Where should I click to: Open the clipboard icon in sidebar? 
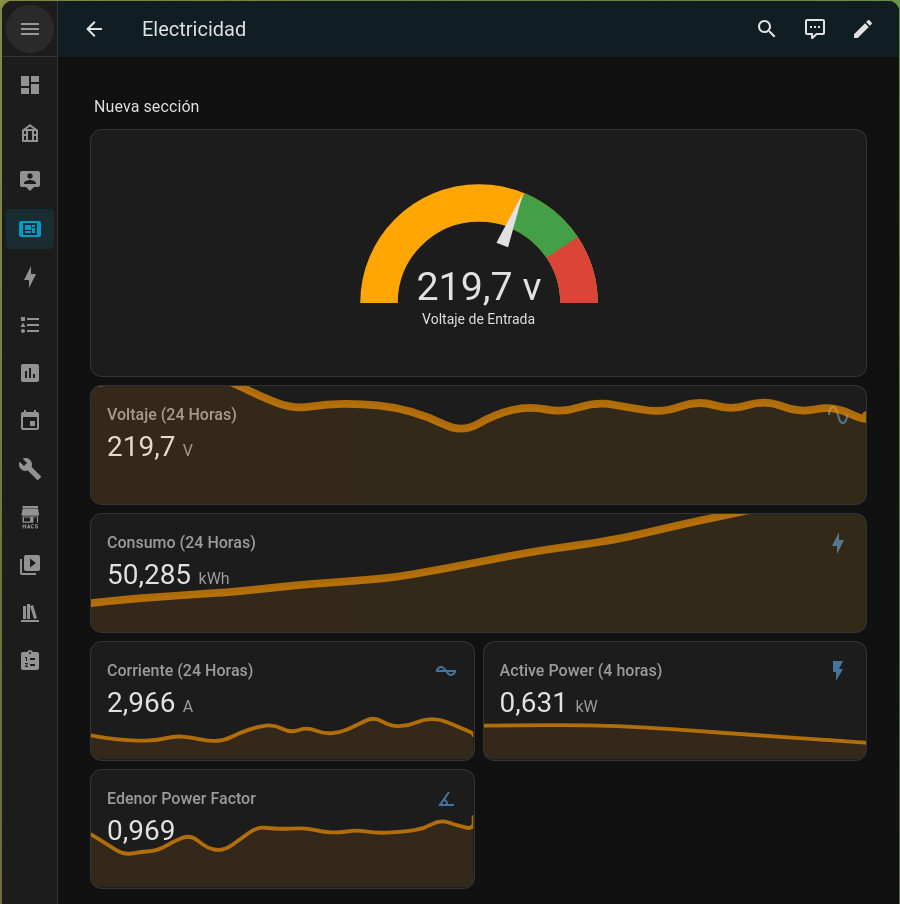pyautogui.click(x=30, y=661)
